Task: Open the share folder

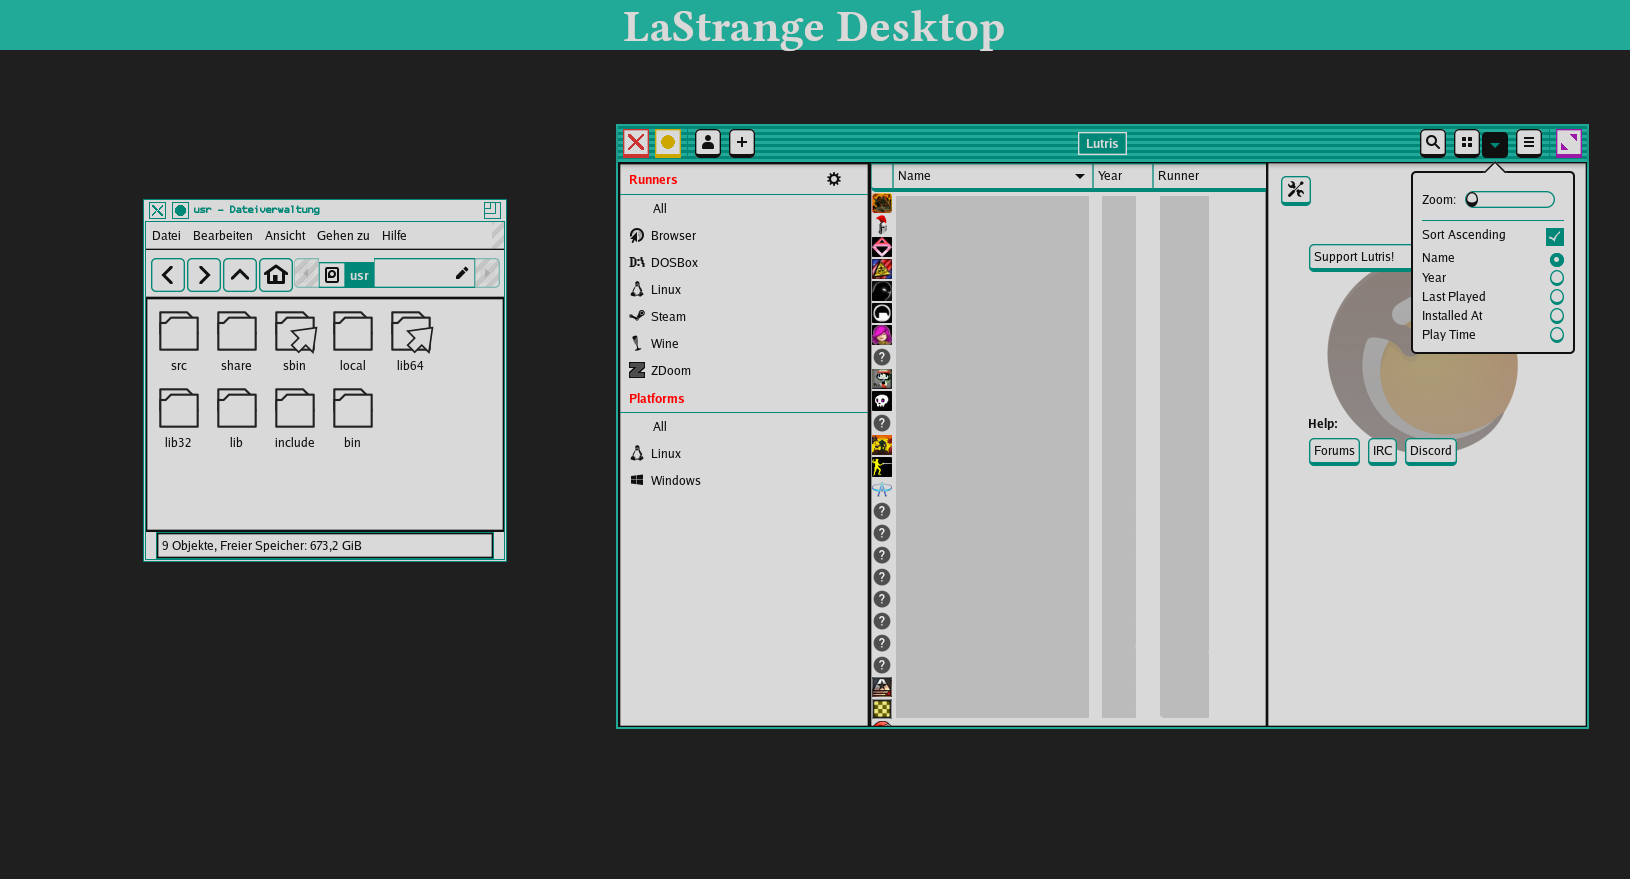Action: [237, 342]
